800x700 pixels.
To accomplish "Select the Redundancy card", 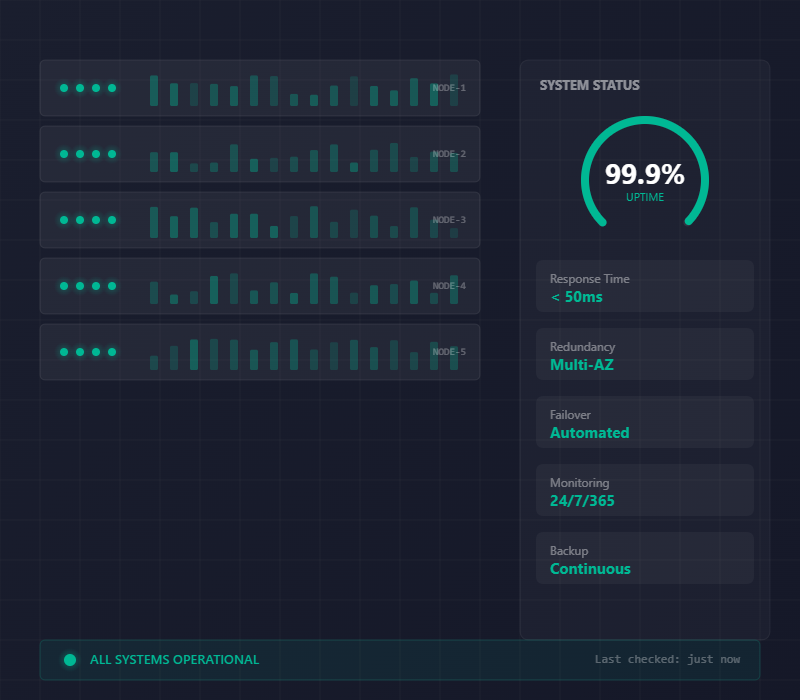I will tap(645, 354).
